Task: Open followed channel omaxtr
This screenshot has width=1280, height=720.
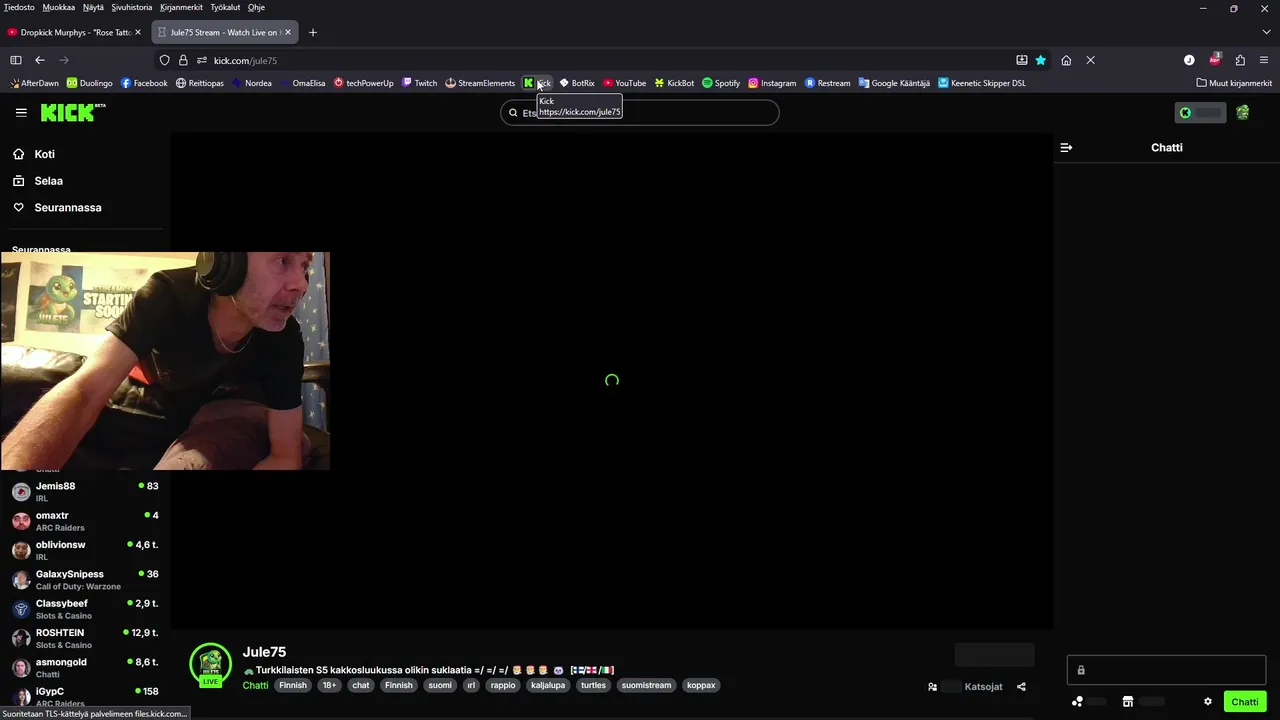Action: [85, 521]
